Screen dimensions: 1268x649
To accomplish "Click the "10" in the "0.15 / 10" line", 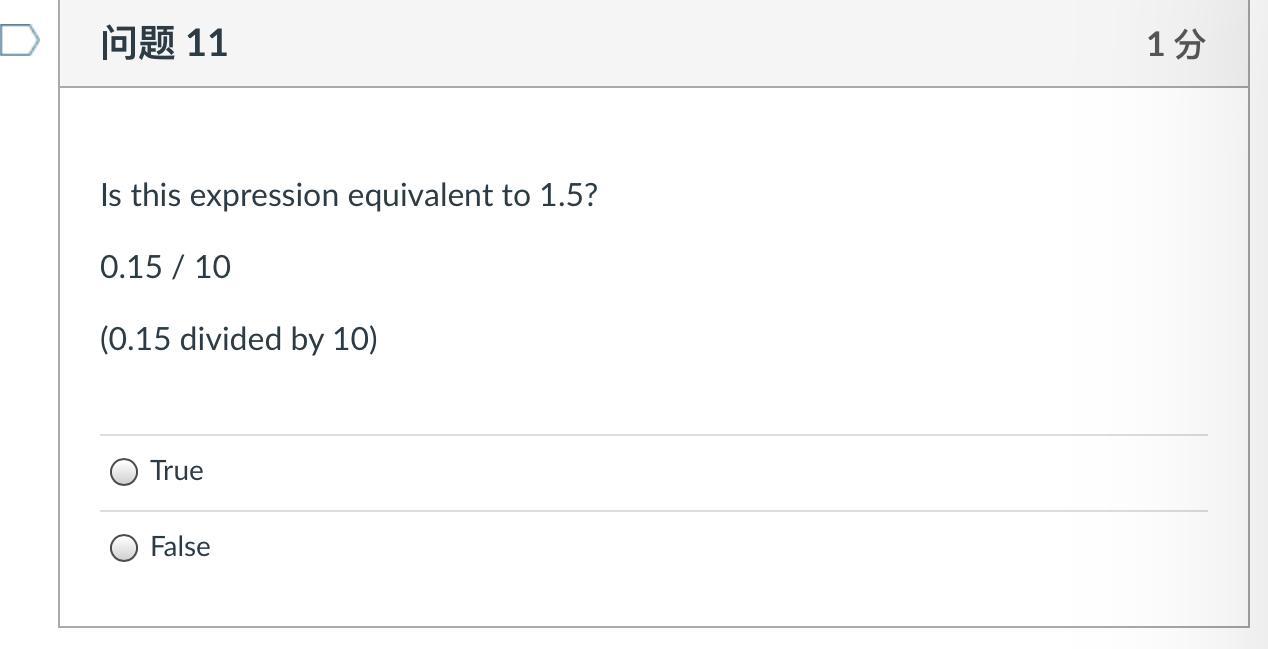I will pos(212,267).
